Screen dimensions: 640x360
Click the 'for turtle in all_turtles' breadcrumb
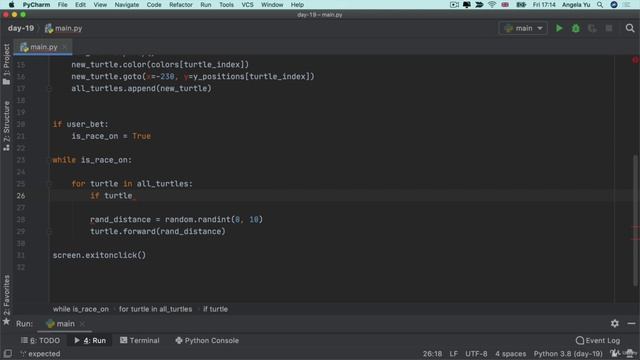(x=155, y=309)
